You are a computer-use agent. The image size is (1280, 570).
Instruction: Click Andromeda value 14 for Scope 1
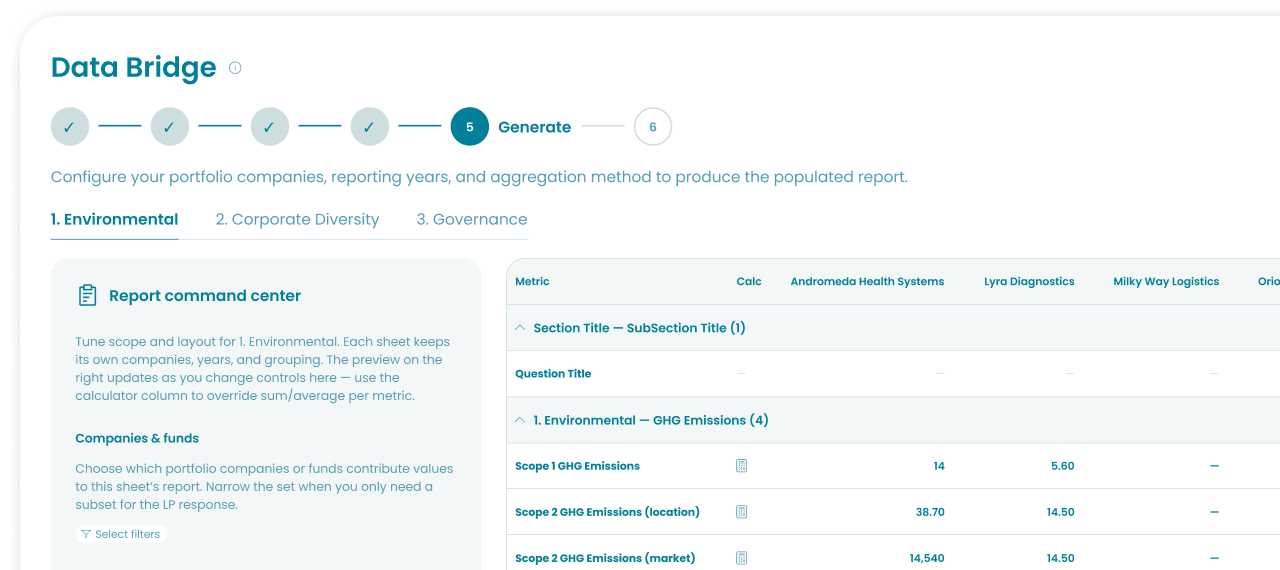[x=938, y=466]
